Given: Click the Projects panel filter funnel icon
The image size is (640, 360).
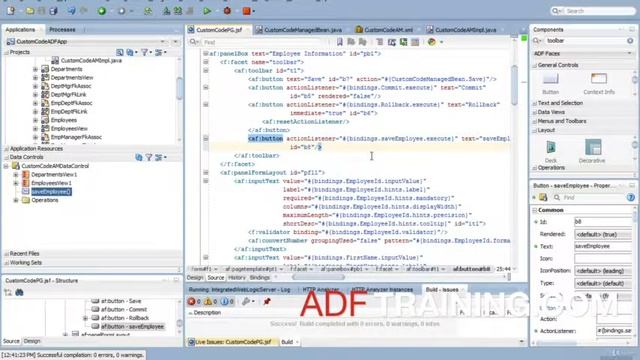Looking at the screenshot, I should 144,52.
